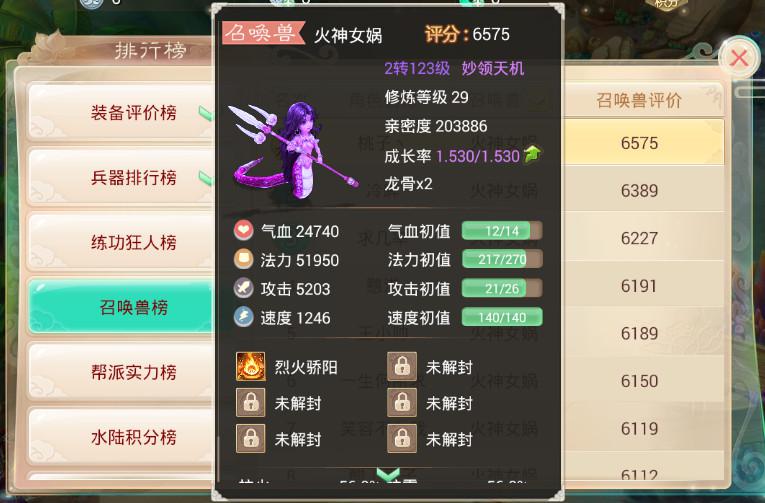Open the 装备评价榜 ranking tab
Viewport: 765px width, 503px height.
point(121,113)
